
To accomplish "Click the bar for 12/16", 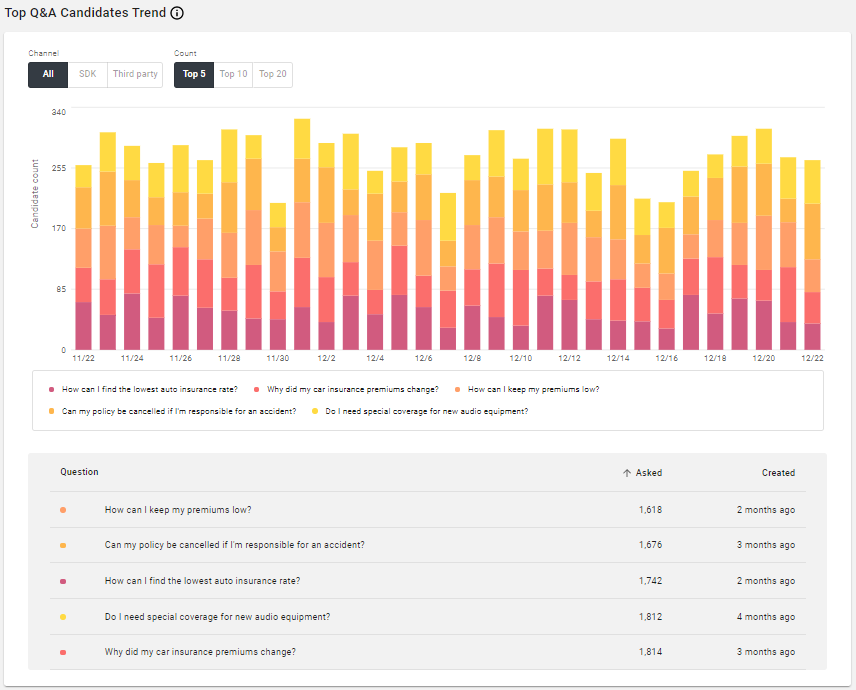I will 667,276.
